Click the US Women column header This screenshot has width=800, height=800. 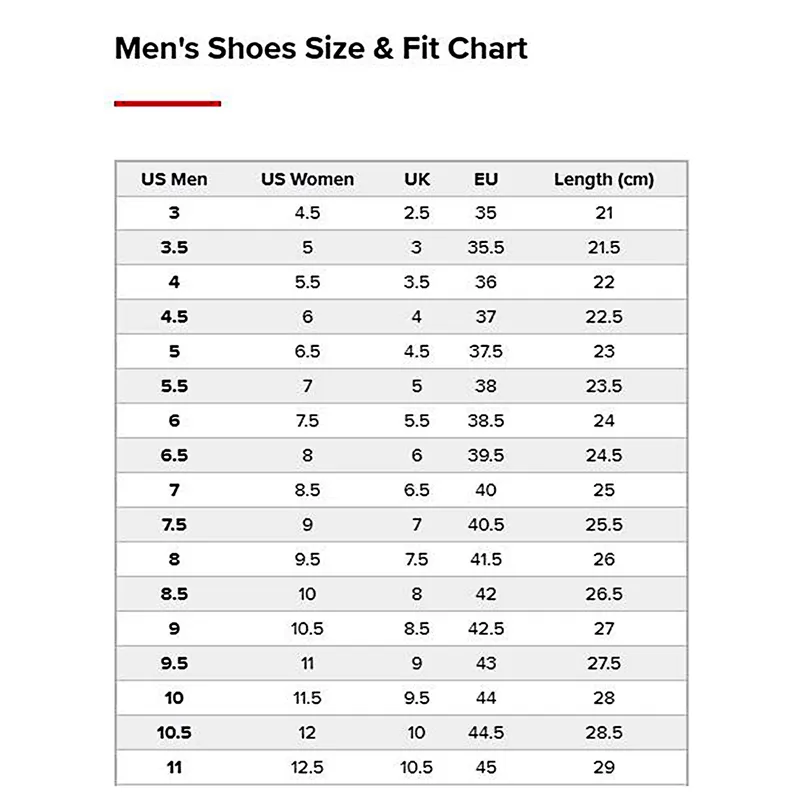307,180
